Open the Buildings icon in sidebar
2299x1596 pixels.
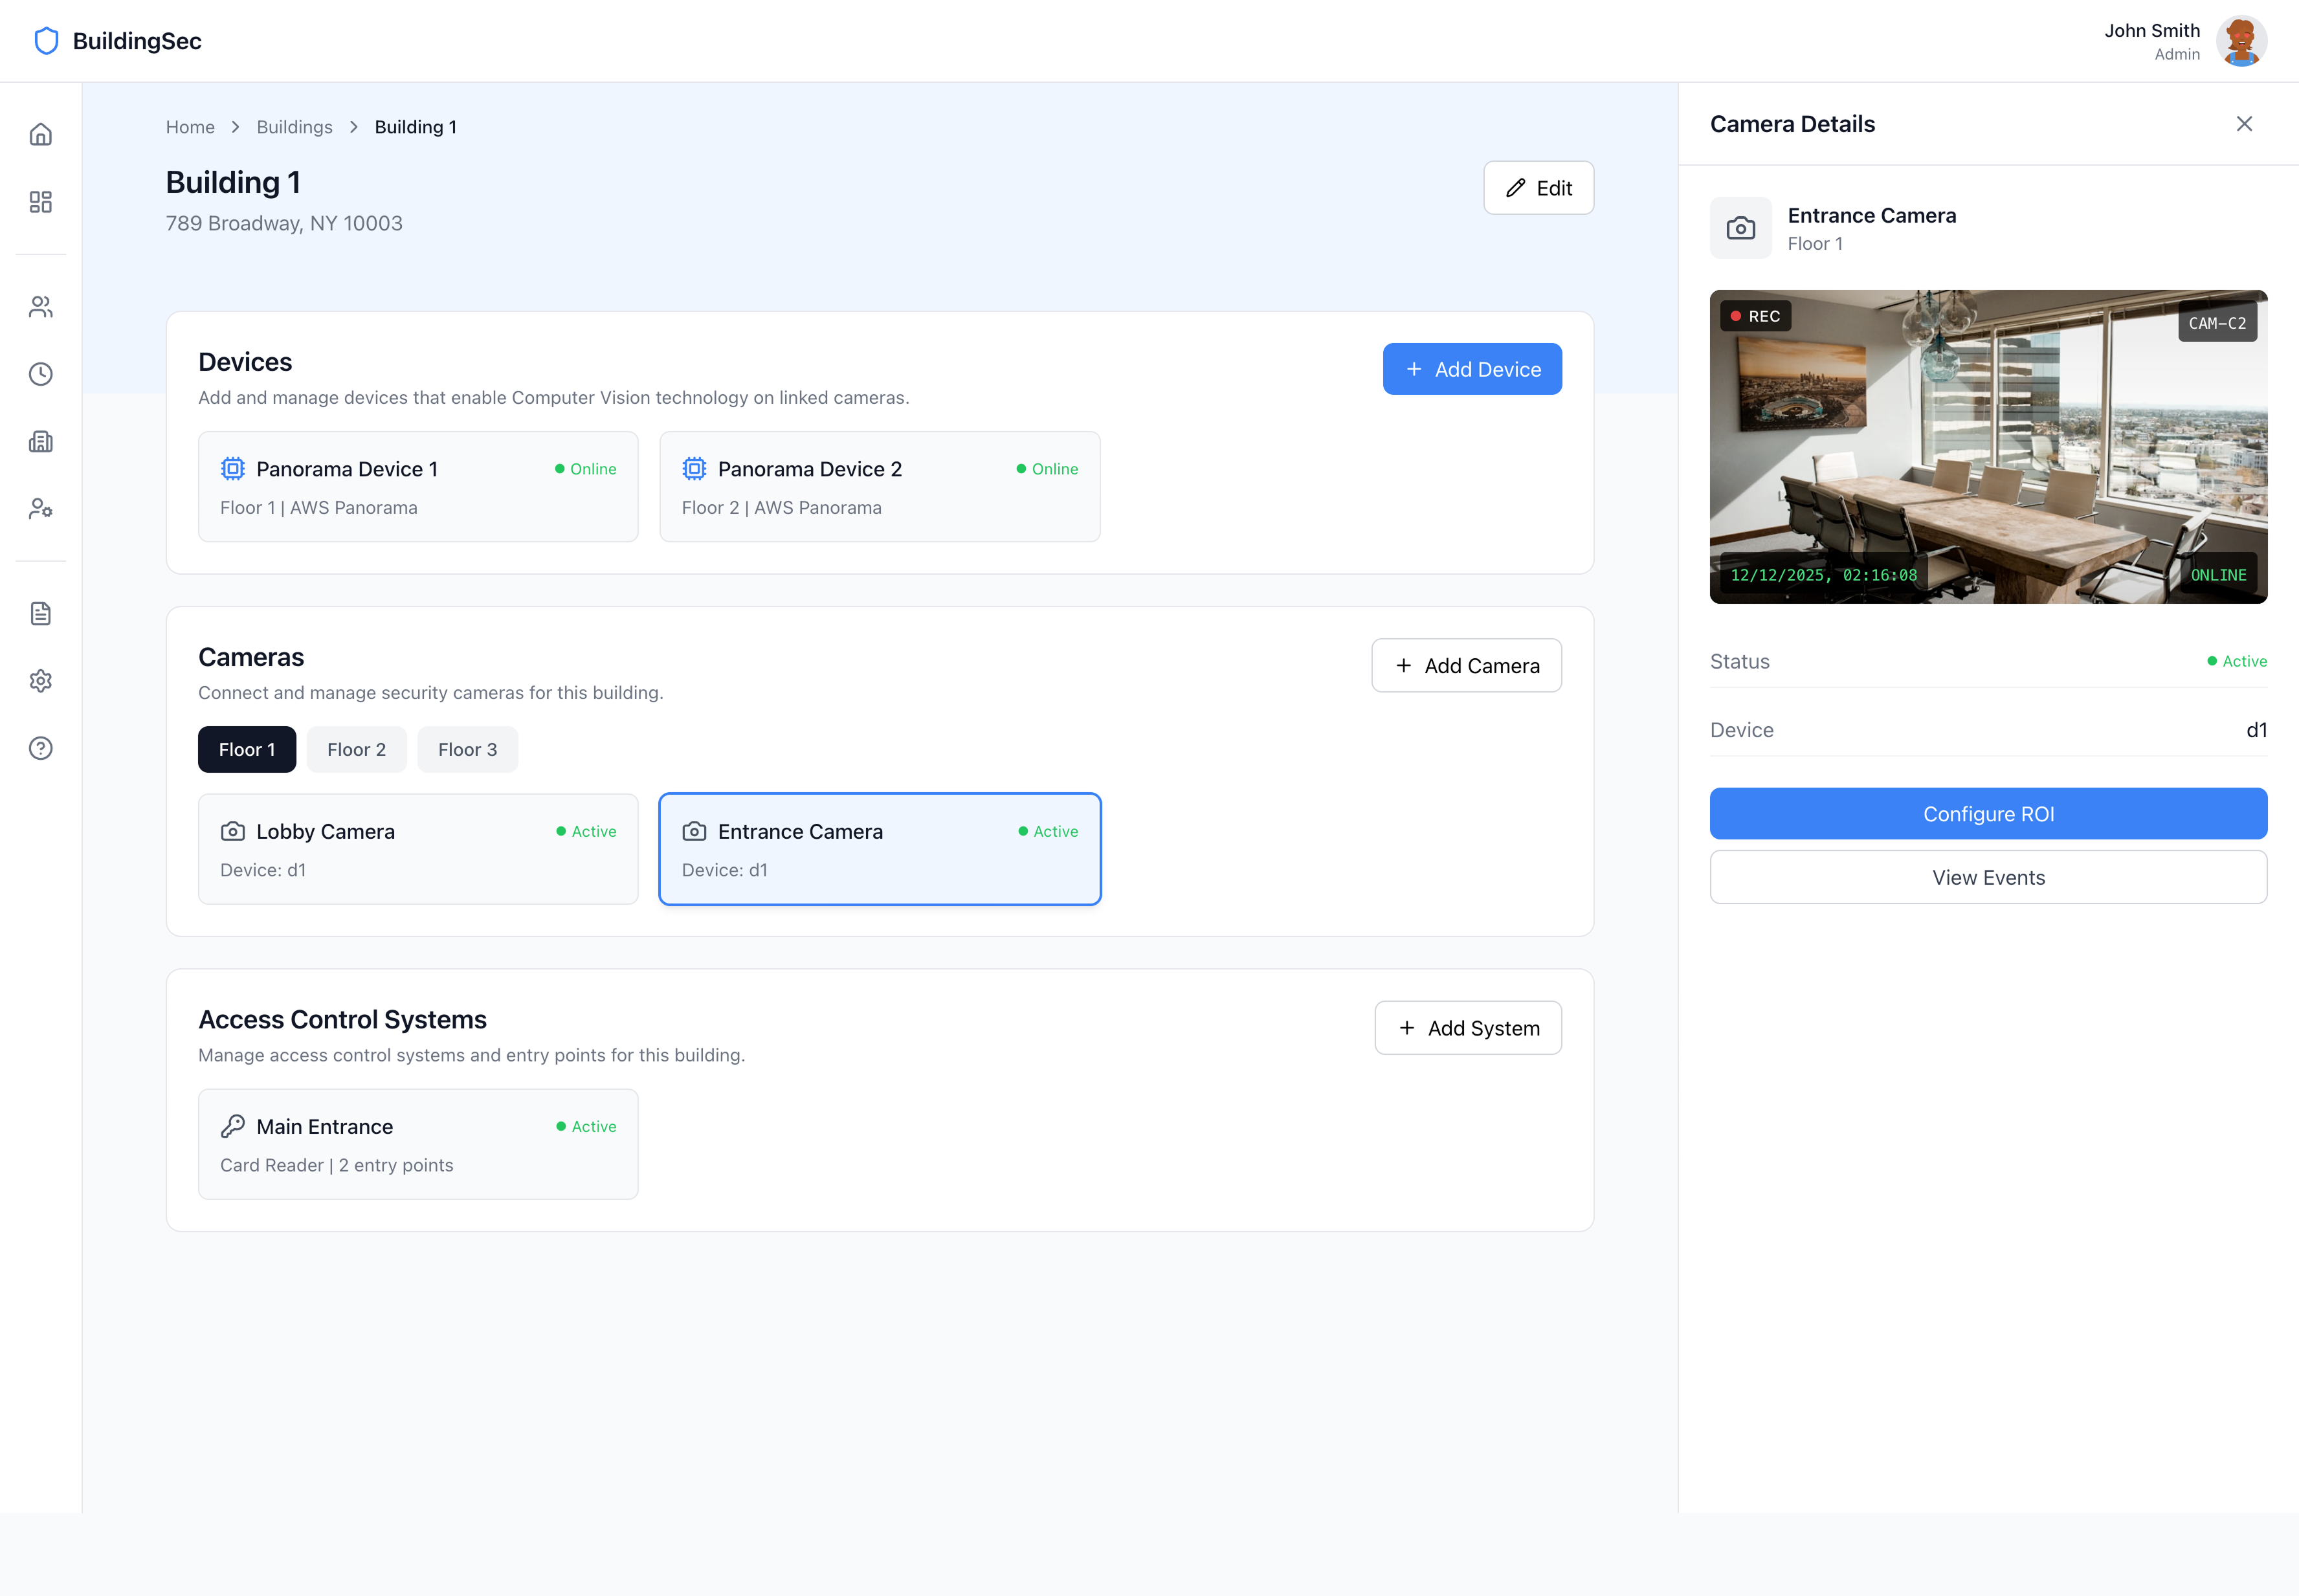pyautogui.click(x=40, y=441)
